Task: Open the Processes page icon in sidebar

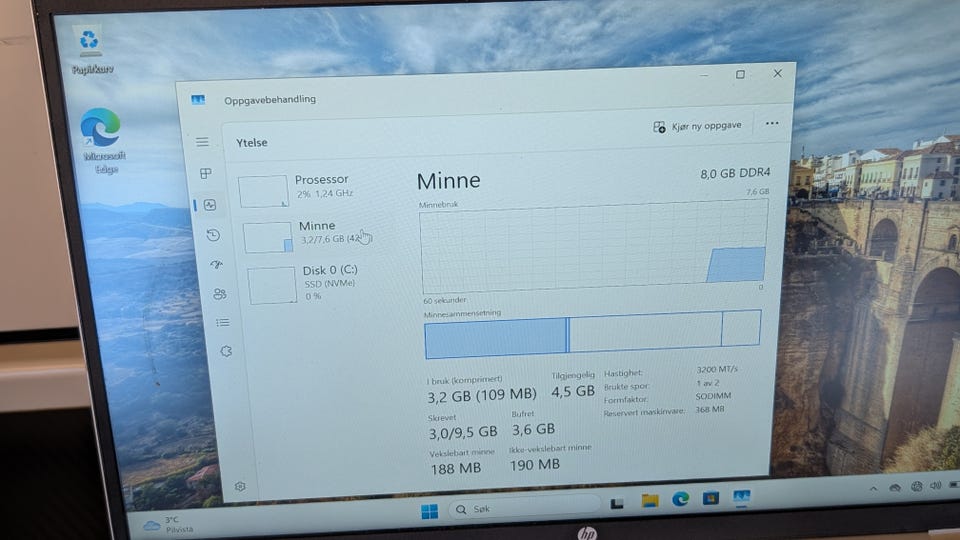Action: tap(206, 173)
